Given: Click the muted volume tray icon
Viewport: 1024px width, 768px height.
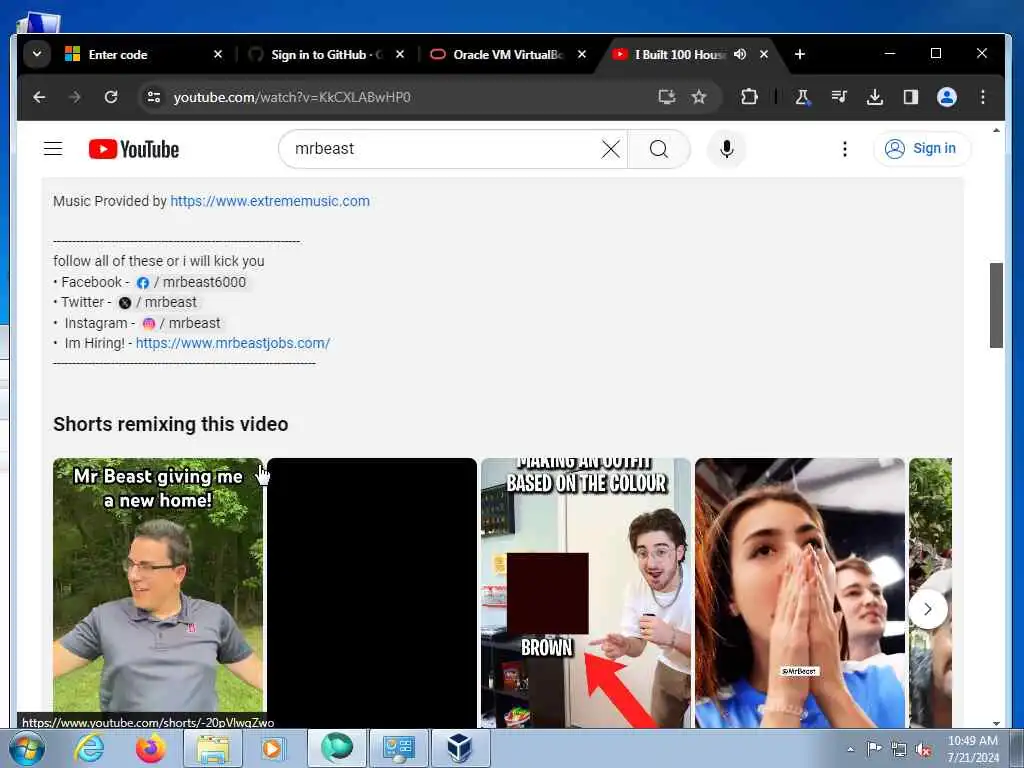Looking at the screenshot, I should pyautogui.click(x=923, y=750).
